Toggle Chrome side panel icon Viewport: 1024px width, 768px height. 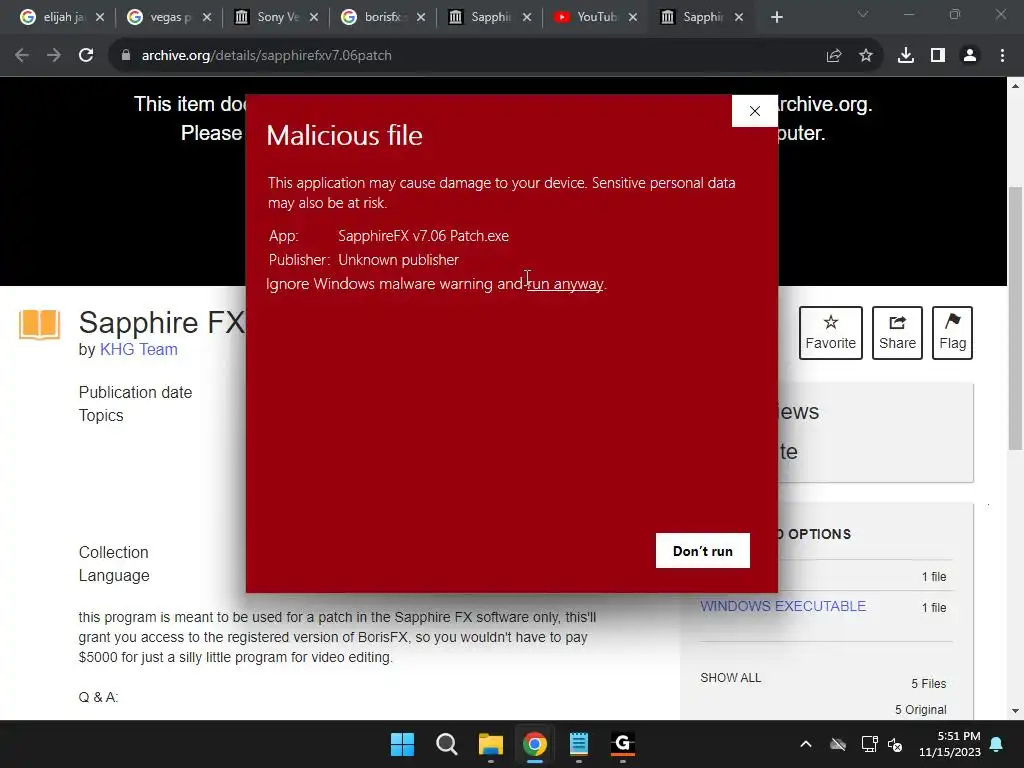click(x=938, y=56)
